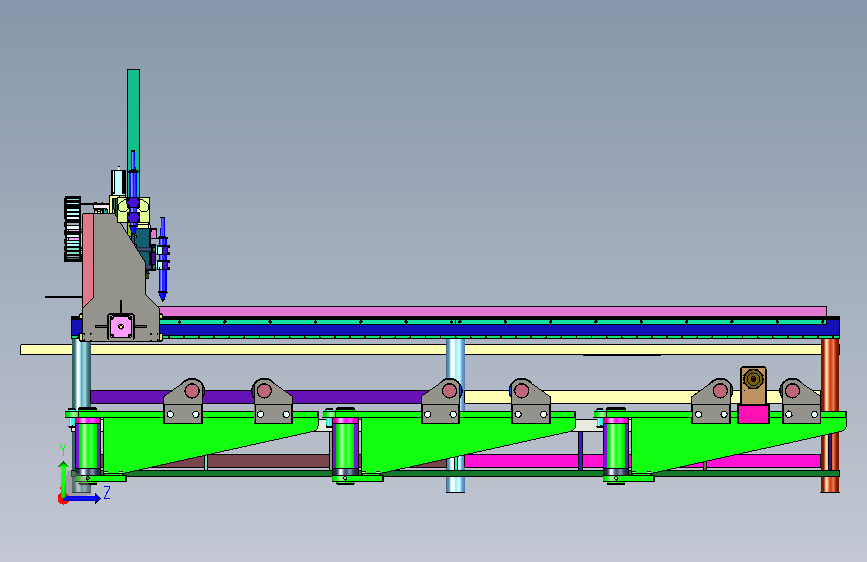Select the pink square motor flange on gantry
Viewport: 867px width, 562px height.
pyautogui.click(x=121, y=326)
